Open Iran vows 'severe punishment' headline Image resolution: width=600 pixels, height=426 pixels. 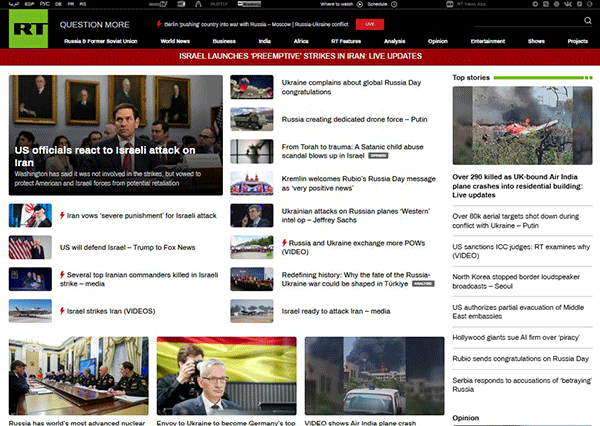point(142,215)
